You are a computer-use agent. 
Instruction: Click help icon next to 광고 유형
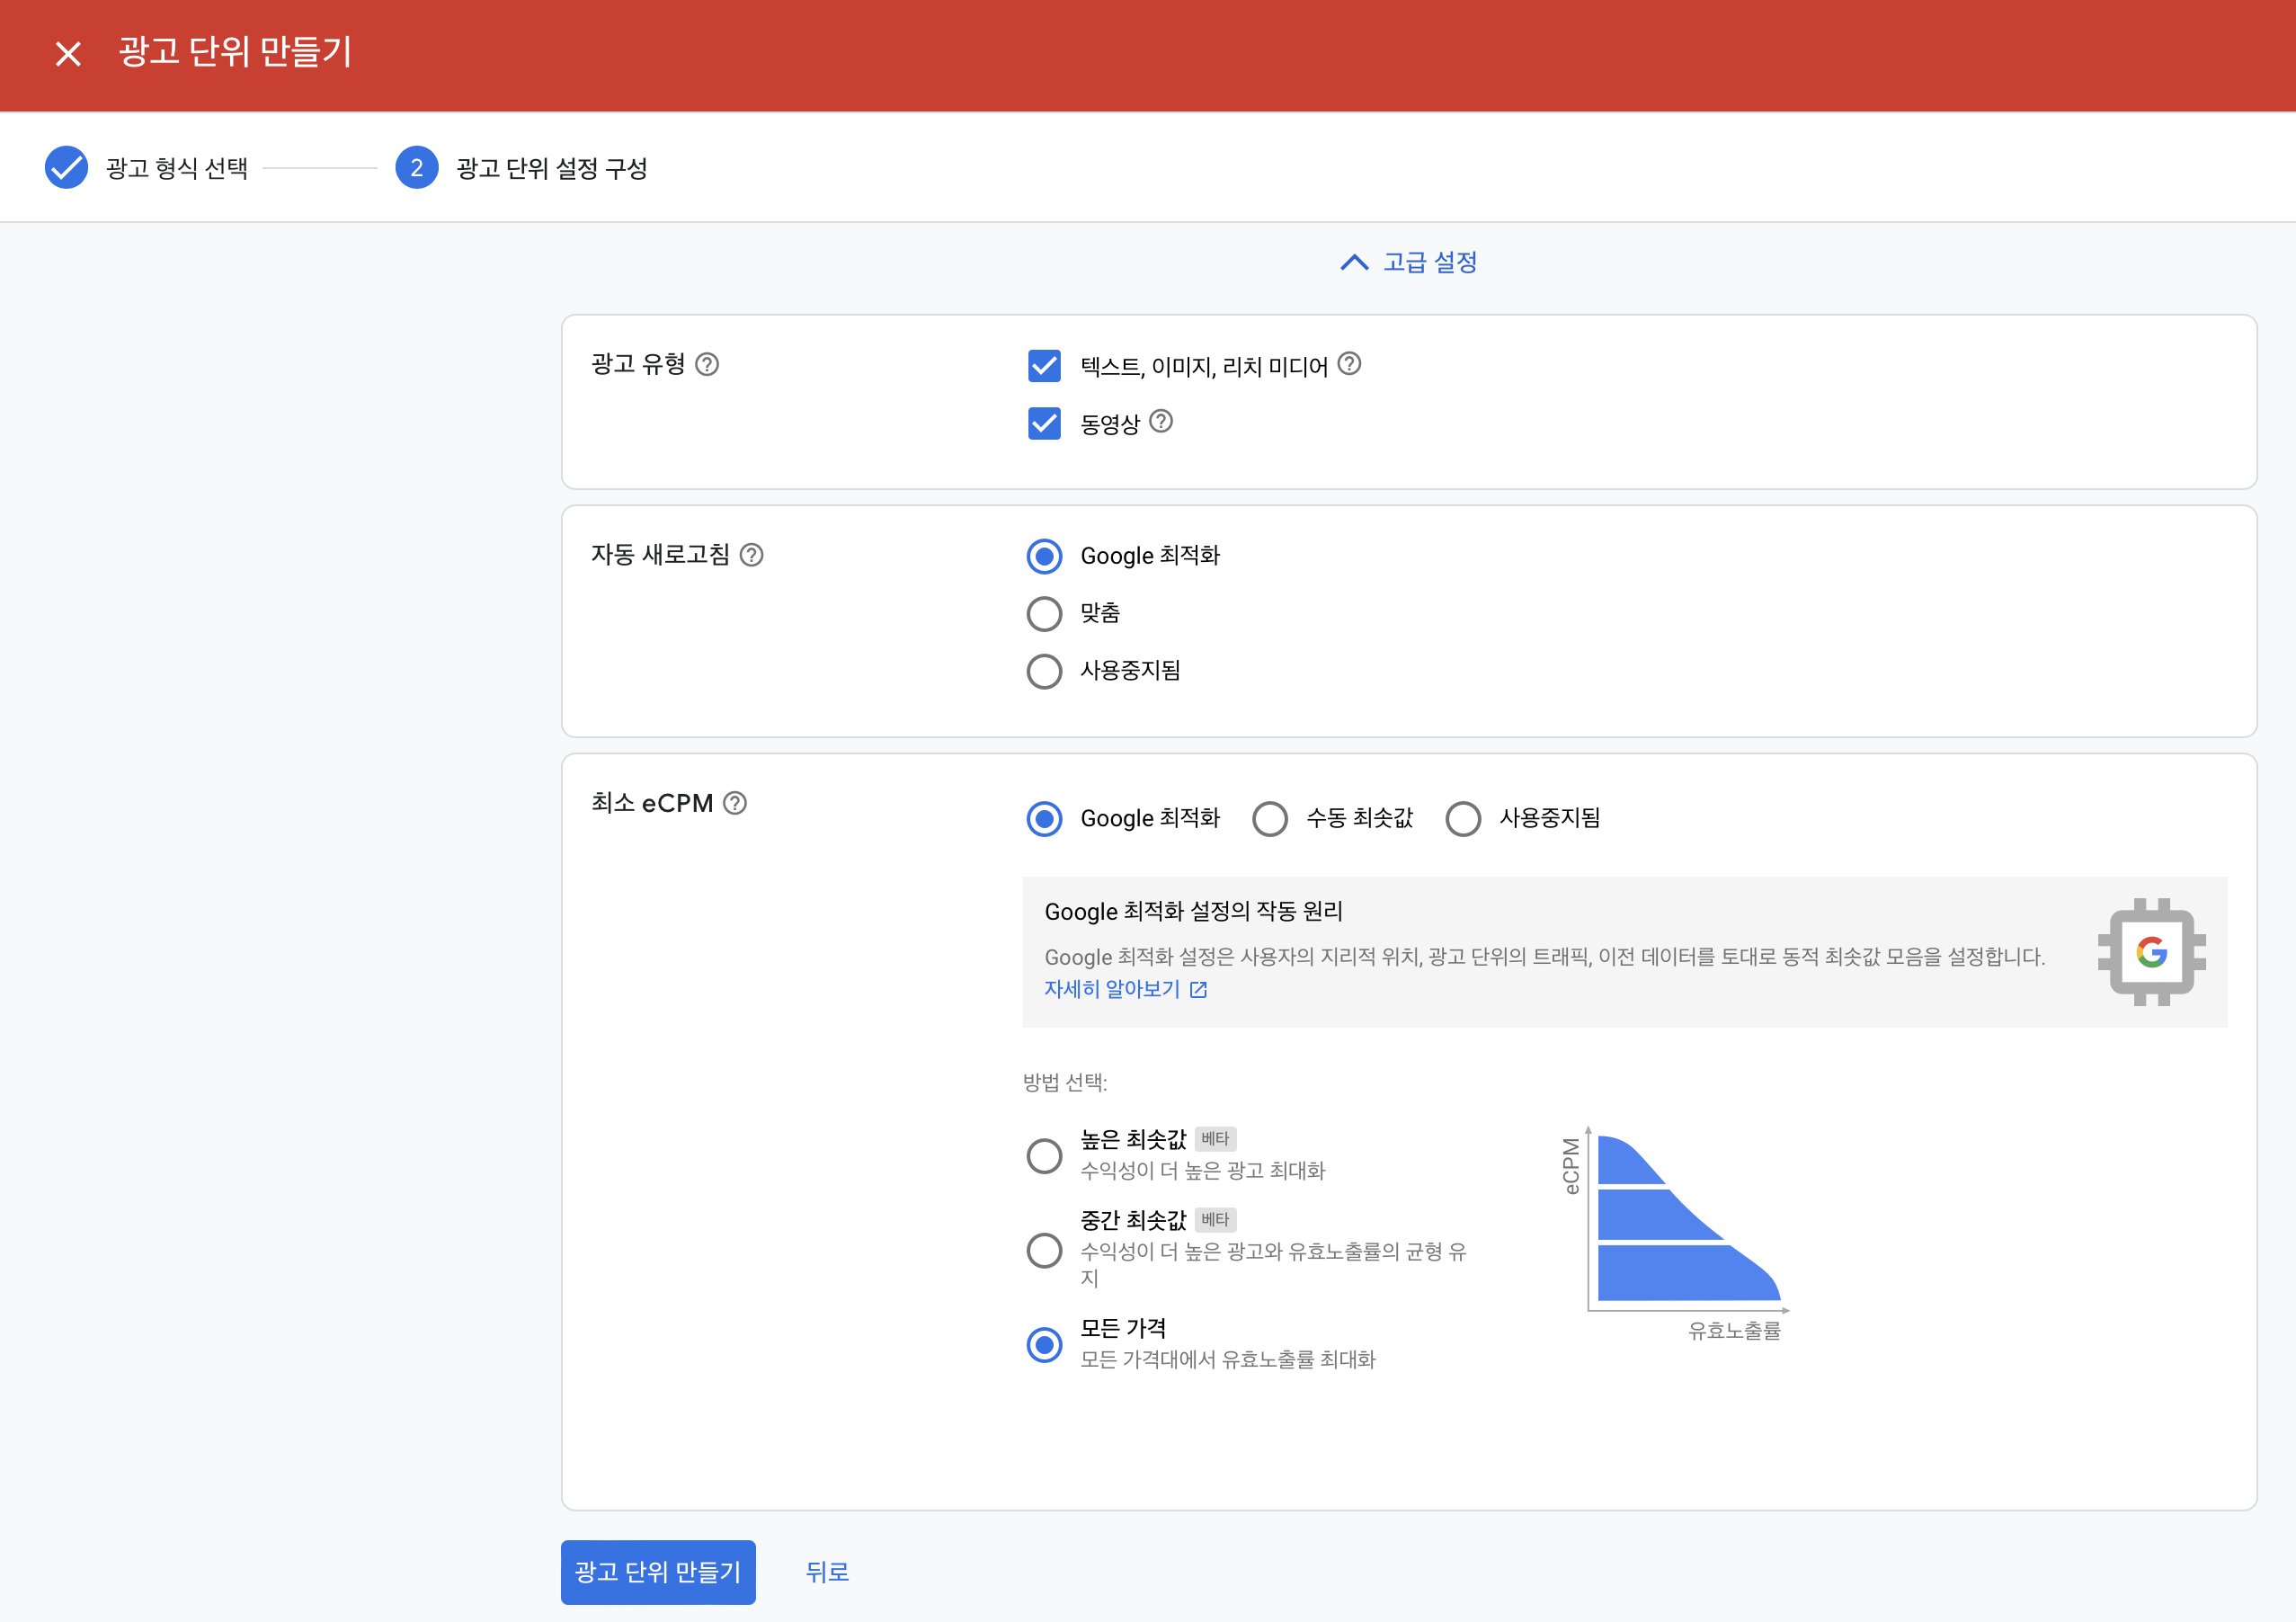tap(707, 364)
